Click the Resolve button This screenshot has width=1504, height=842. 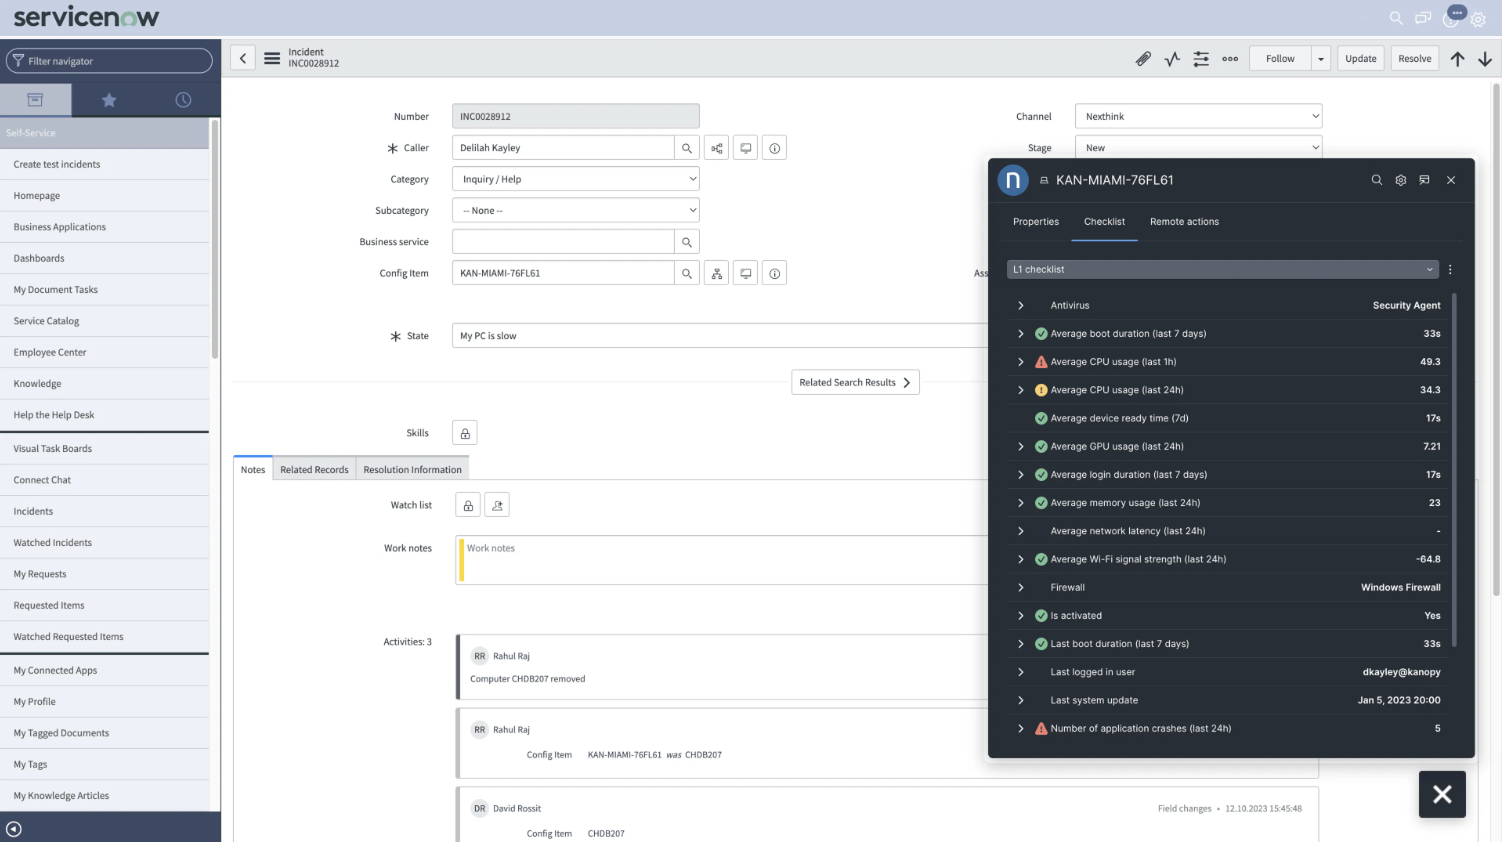coord(1414,59)
